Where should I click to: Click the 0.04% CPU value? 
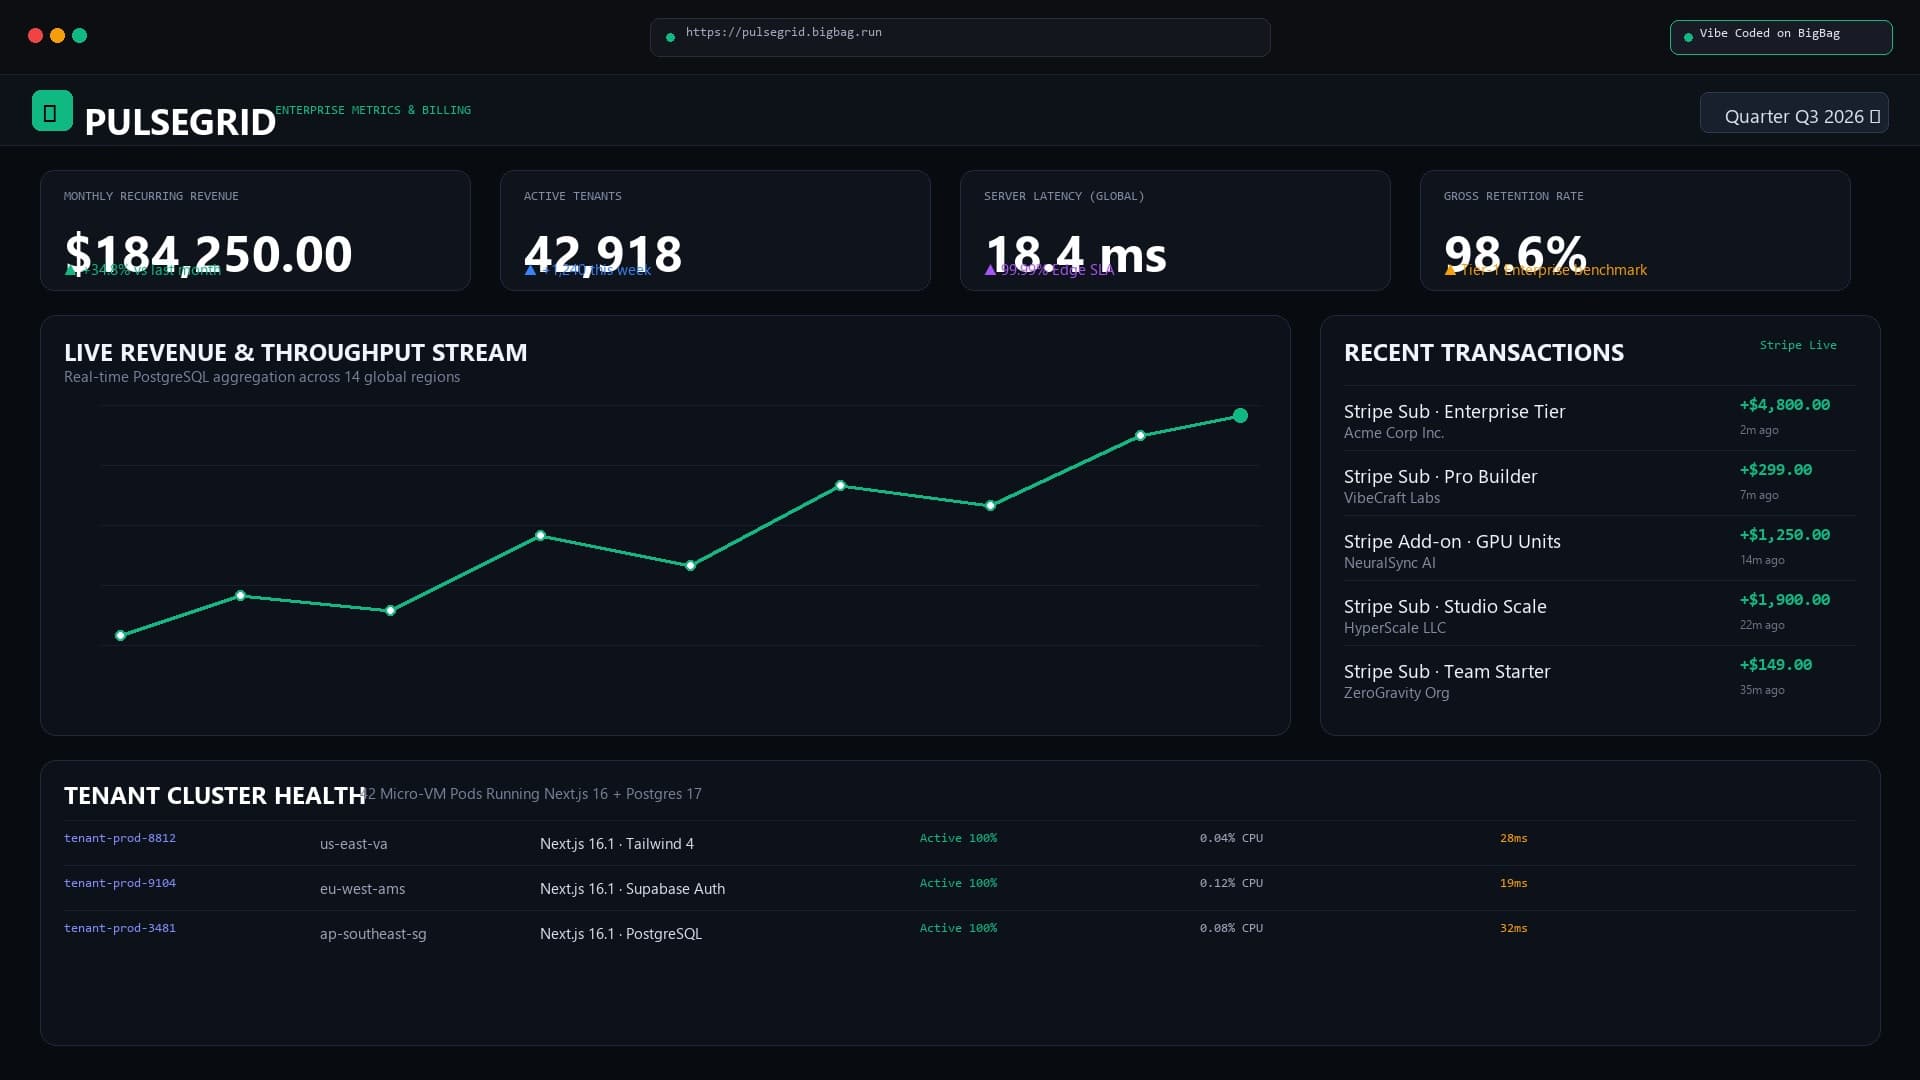tap(1231, 838)
